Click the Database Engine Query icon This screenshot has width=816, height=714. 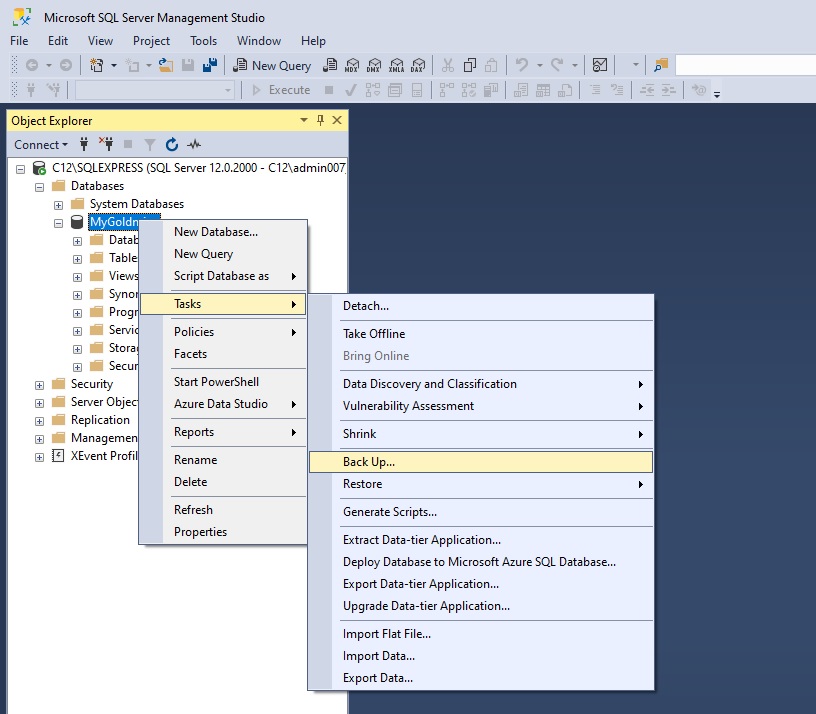(x=330, y=66)
